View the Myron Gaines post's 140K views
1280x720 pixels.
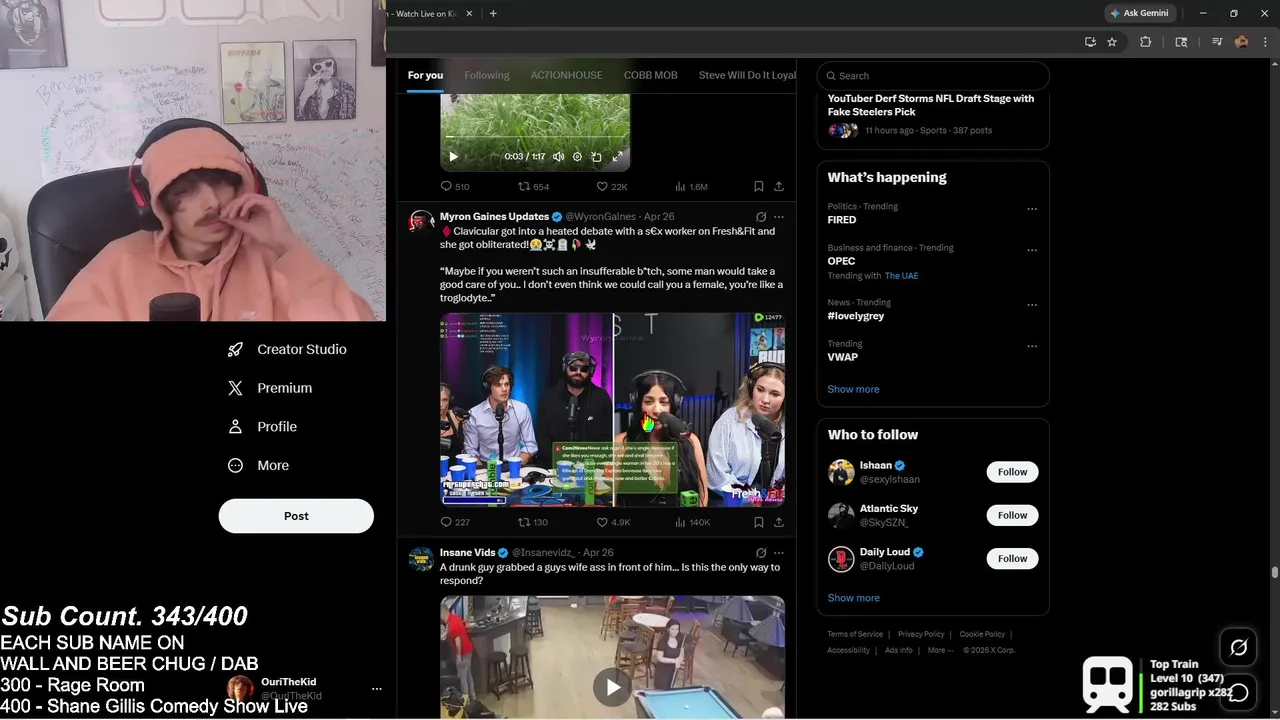click(692, 522)
